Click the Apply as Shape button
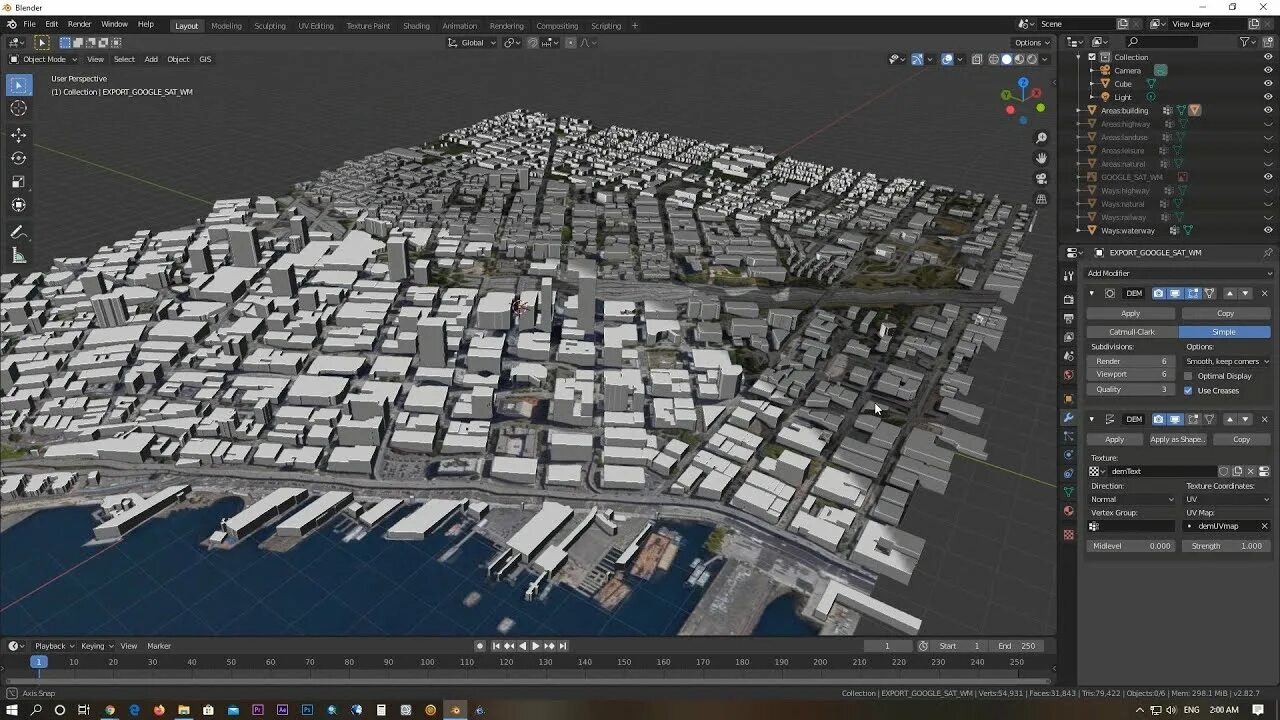This screenshot has height=720, width=1280. [1177, 440]
